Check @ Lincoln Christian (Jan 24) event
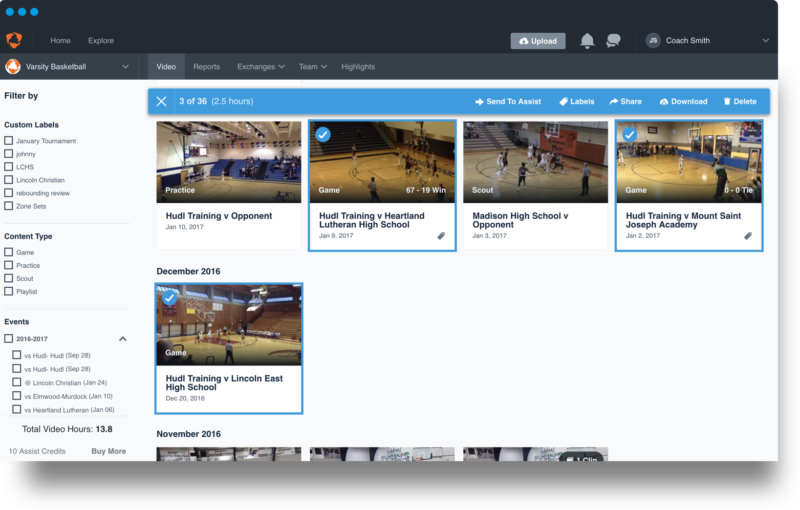The width and height of the screenshot is (800, 510). tap(17, 382)
